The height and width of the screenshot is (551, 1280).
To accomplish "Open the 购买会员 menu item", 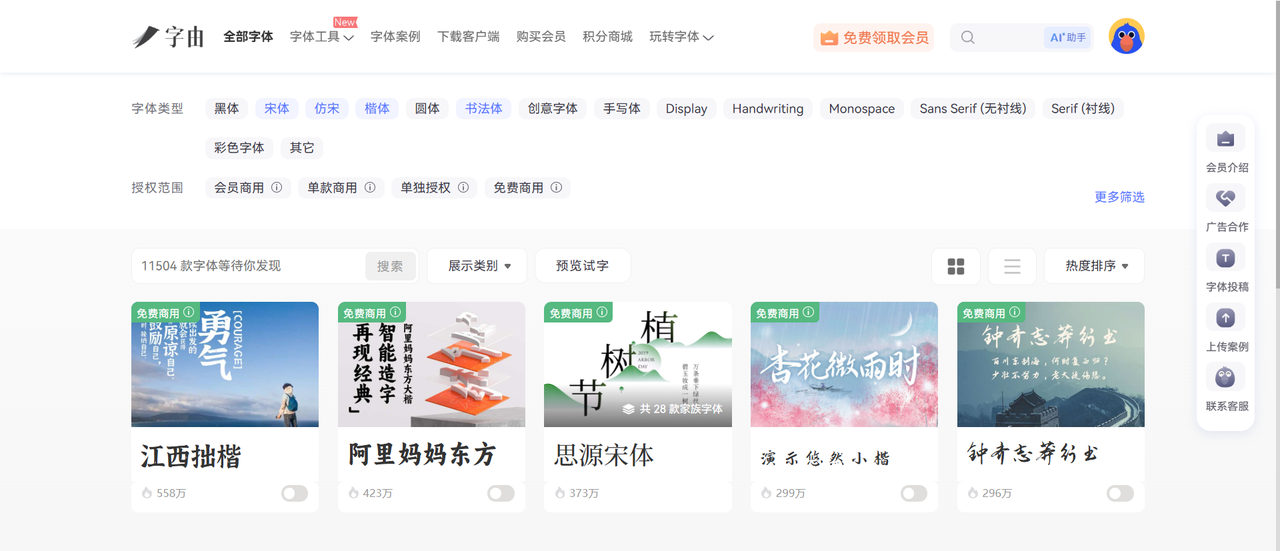I will click(541, 37).
